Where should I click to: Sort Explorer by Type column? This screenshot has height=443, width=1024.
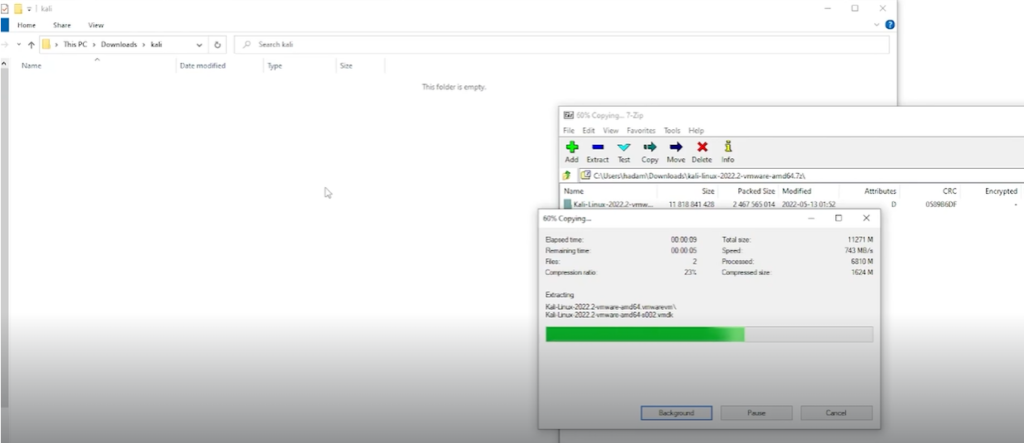point(275,66)
